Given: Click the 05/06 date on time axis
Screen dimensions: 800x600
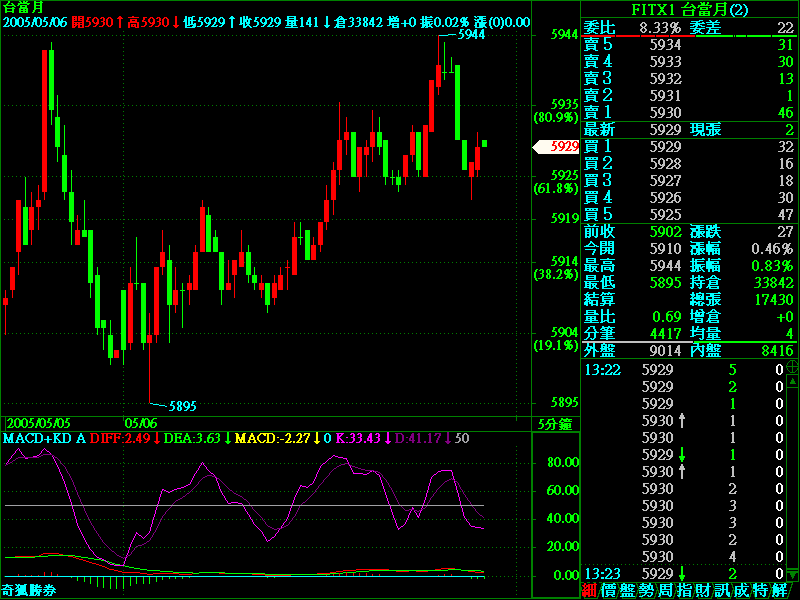Looking at the screenshot, I should point(141,423).
